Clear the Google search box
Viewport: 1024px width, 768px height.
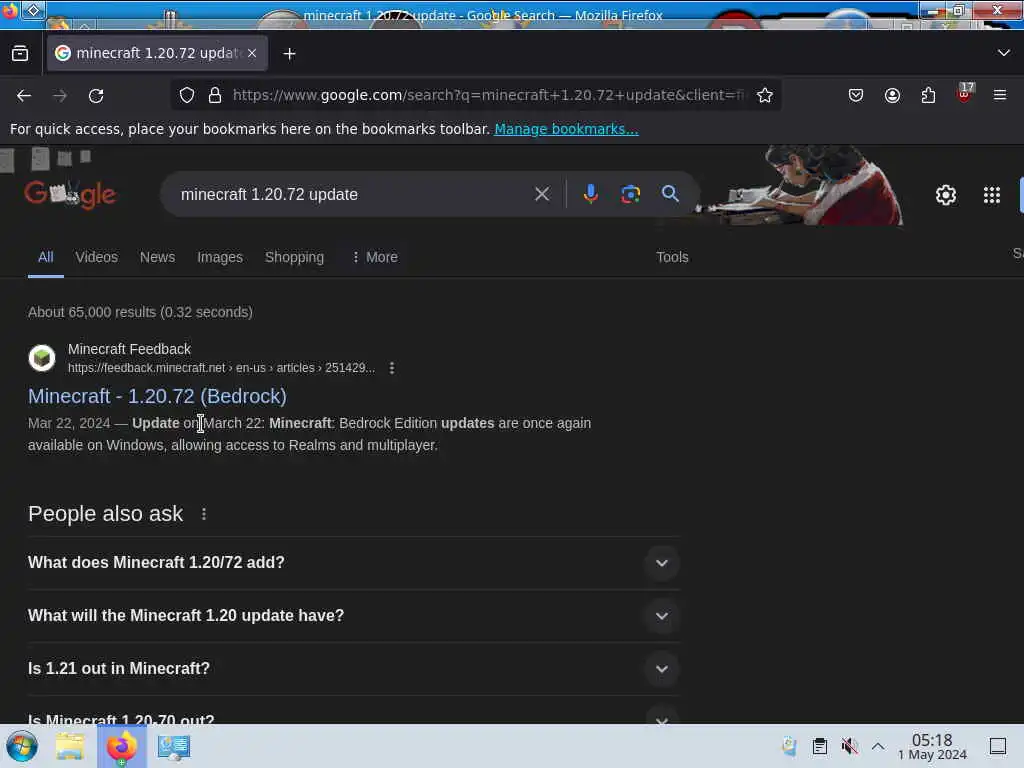point(541,194)
